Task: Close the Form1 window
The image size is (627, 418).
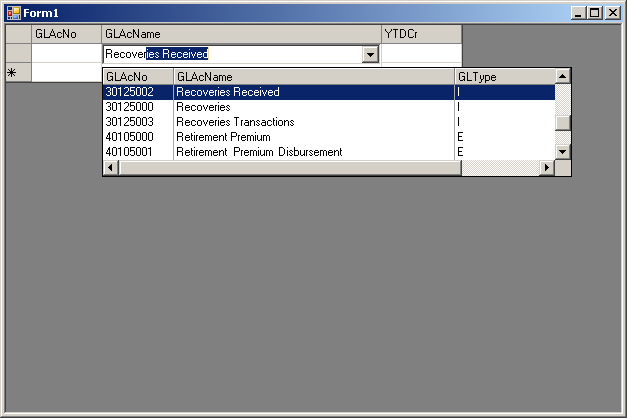Action: (x=613, y=13)
